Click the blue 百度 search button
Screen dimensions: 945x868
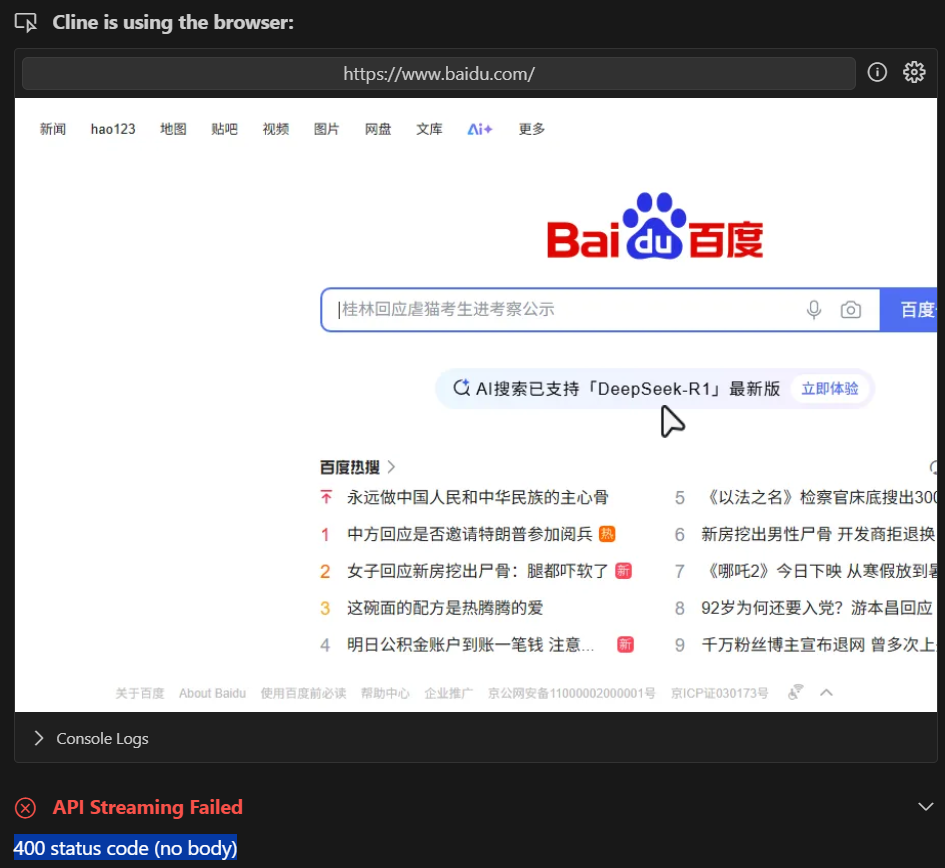point(909,310)
